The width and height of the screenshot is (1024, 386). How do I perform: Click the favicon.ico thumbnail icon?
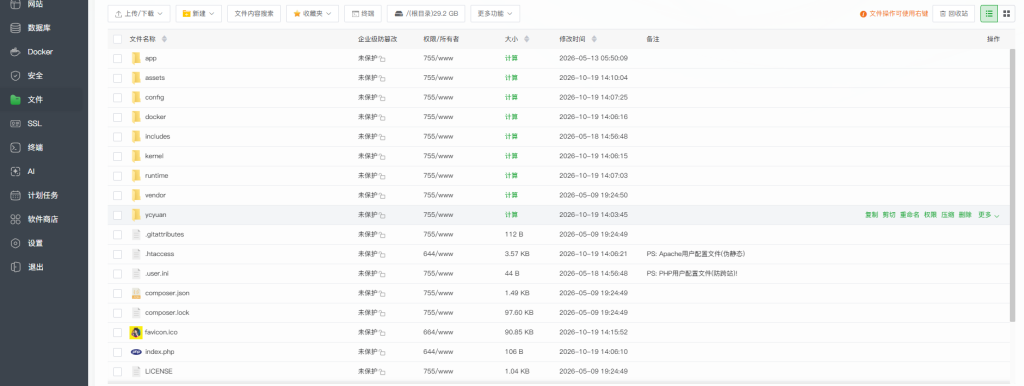[136, 332]
